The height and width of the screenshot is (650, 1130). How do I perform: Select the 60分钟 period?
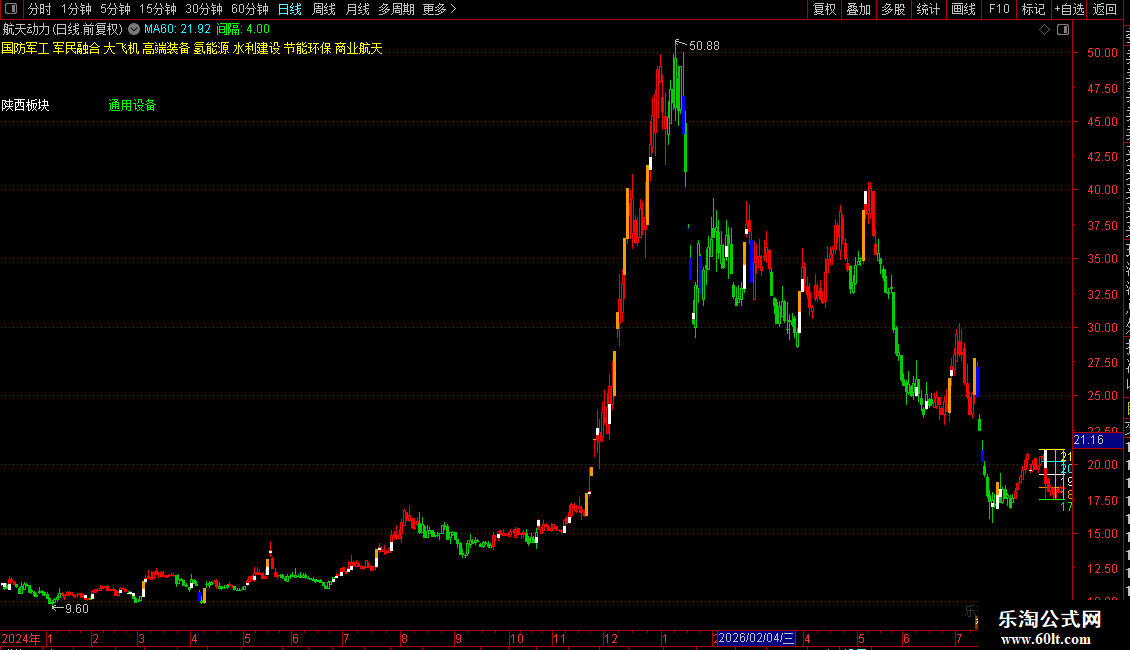tap(249, 9)
